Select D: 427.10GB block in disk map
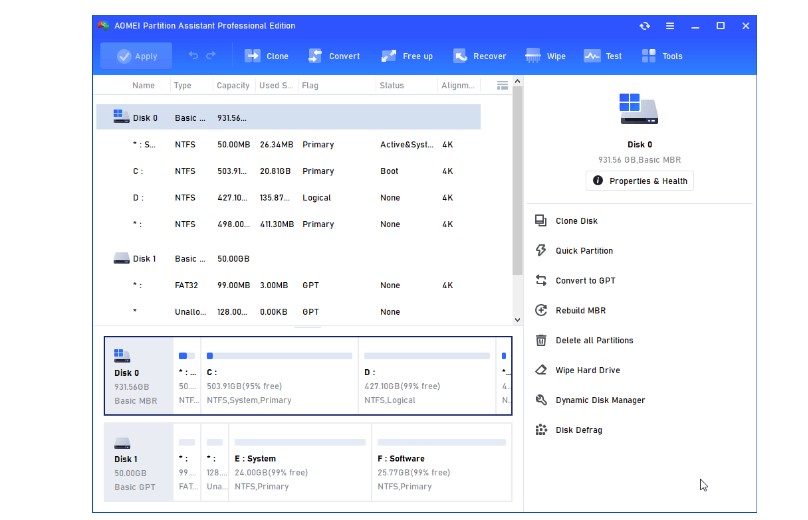808x520 pixels. (x=427, y=376)
